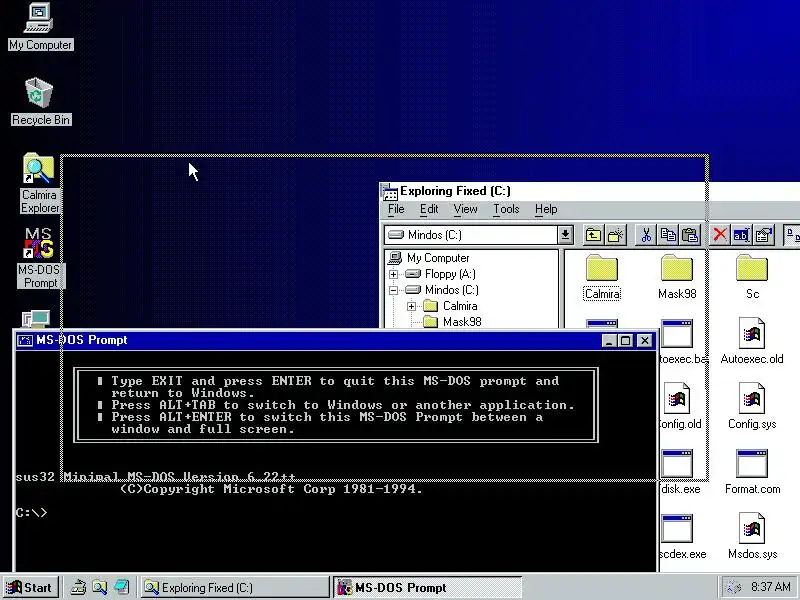Click the third quick launch desktop icon

coord(121,587)
